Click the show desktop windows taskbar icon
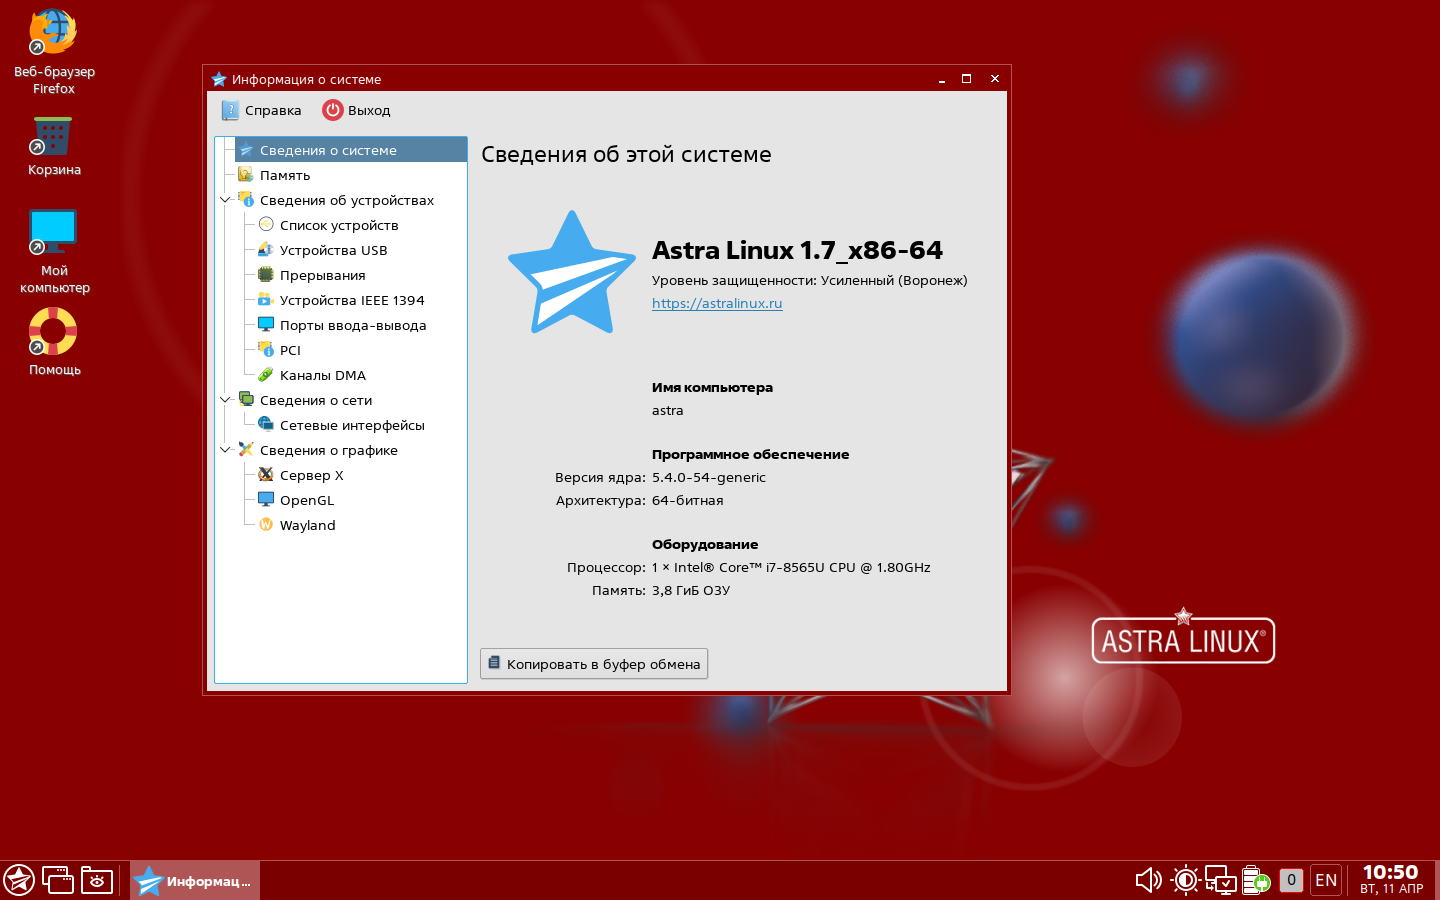Screen dimensions: 1440x900 [58, 880]
